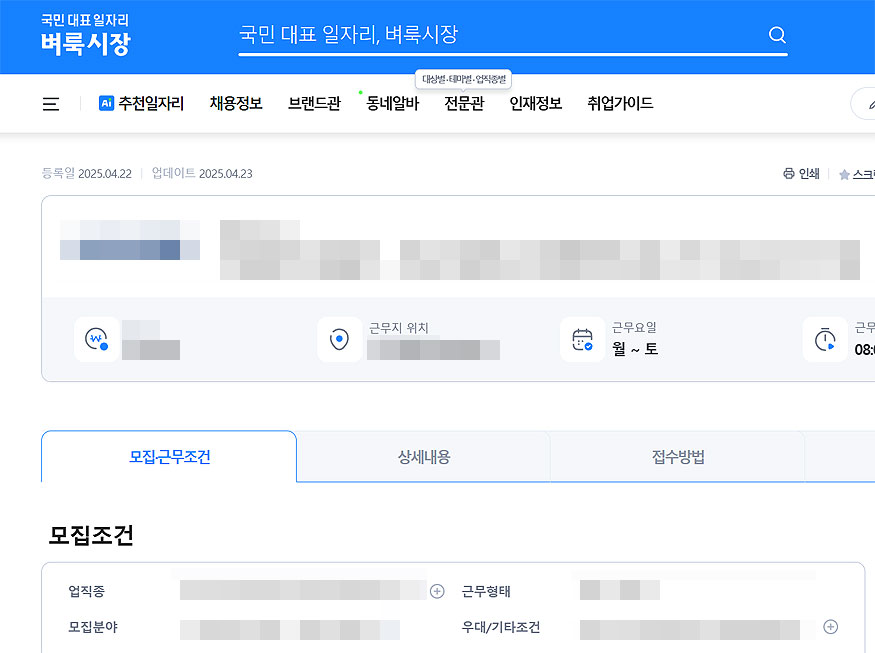Click the 근무지 위치 label
875x653 pixels.
[398, 328]
